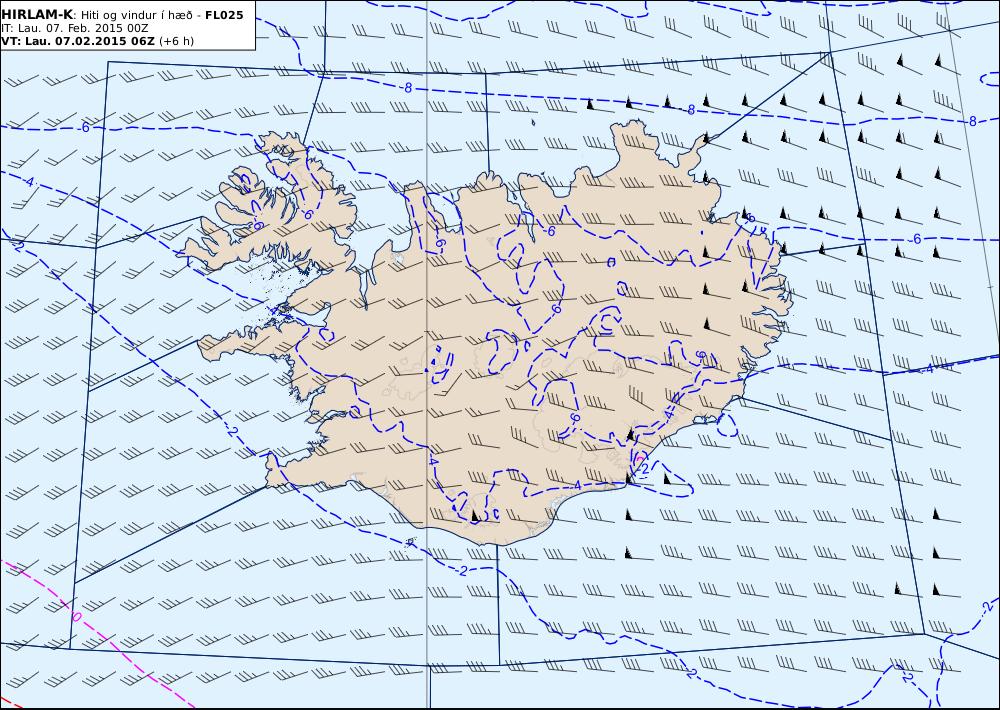Click the '(+6 h)' forecast offset text

point(177,41)
